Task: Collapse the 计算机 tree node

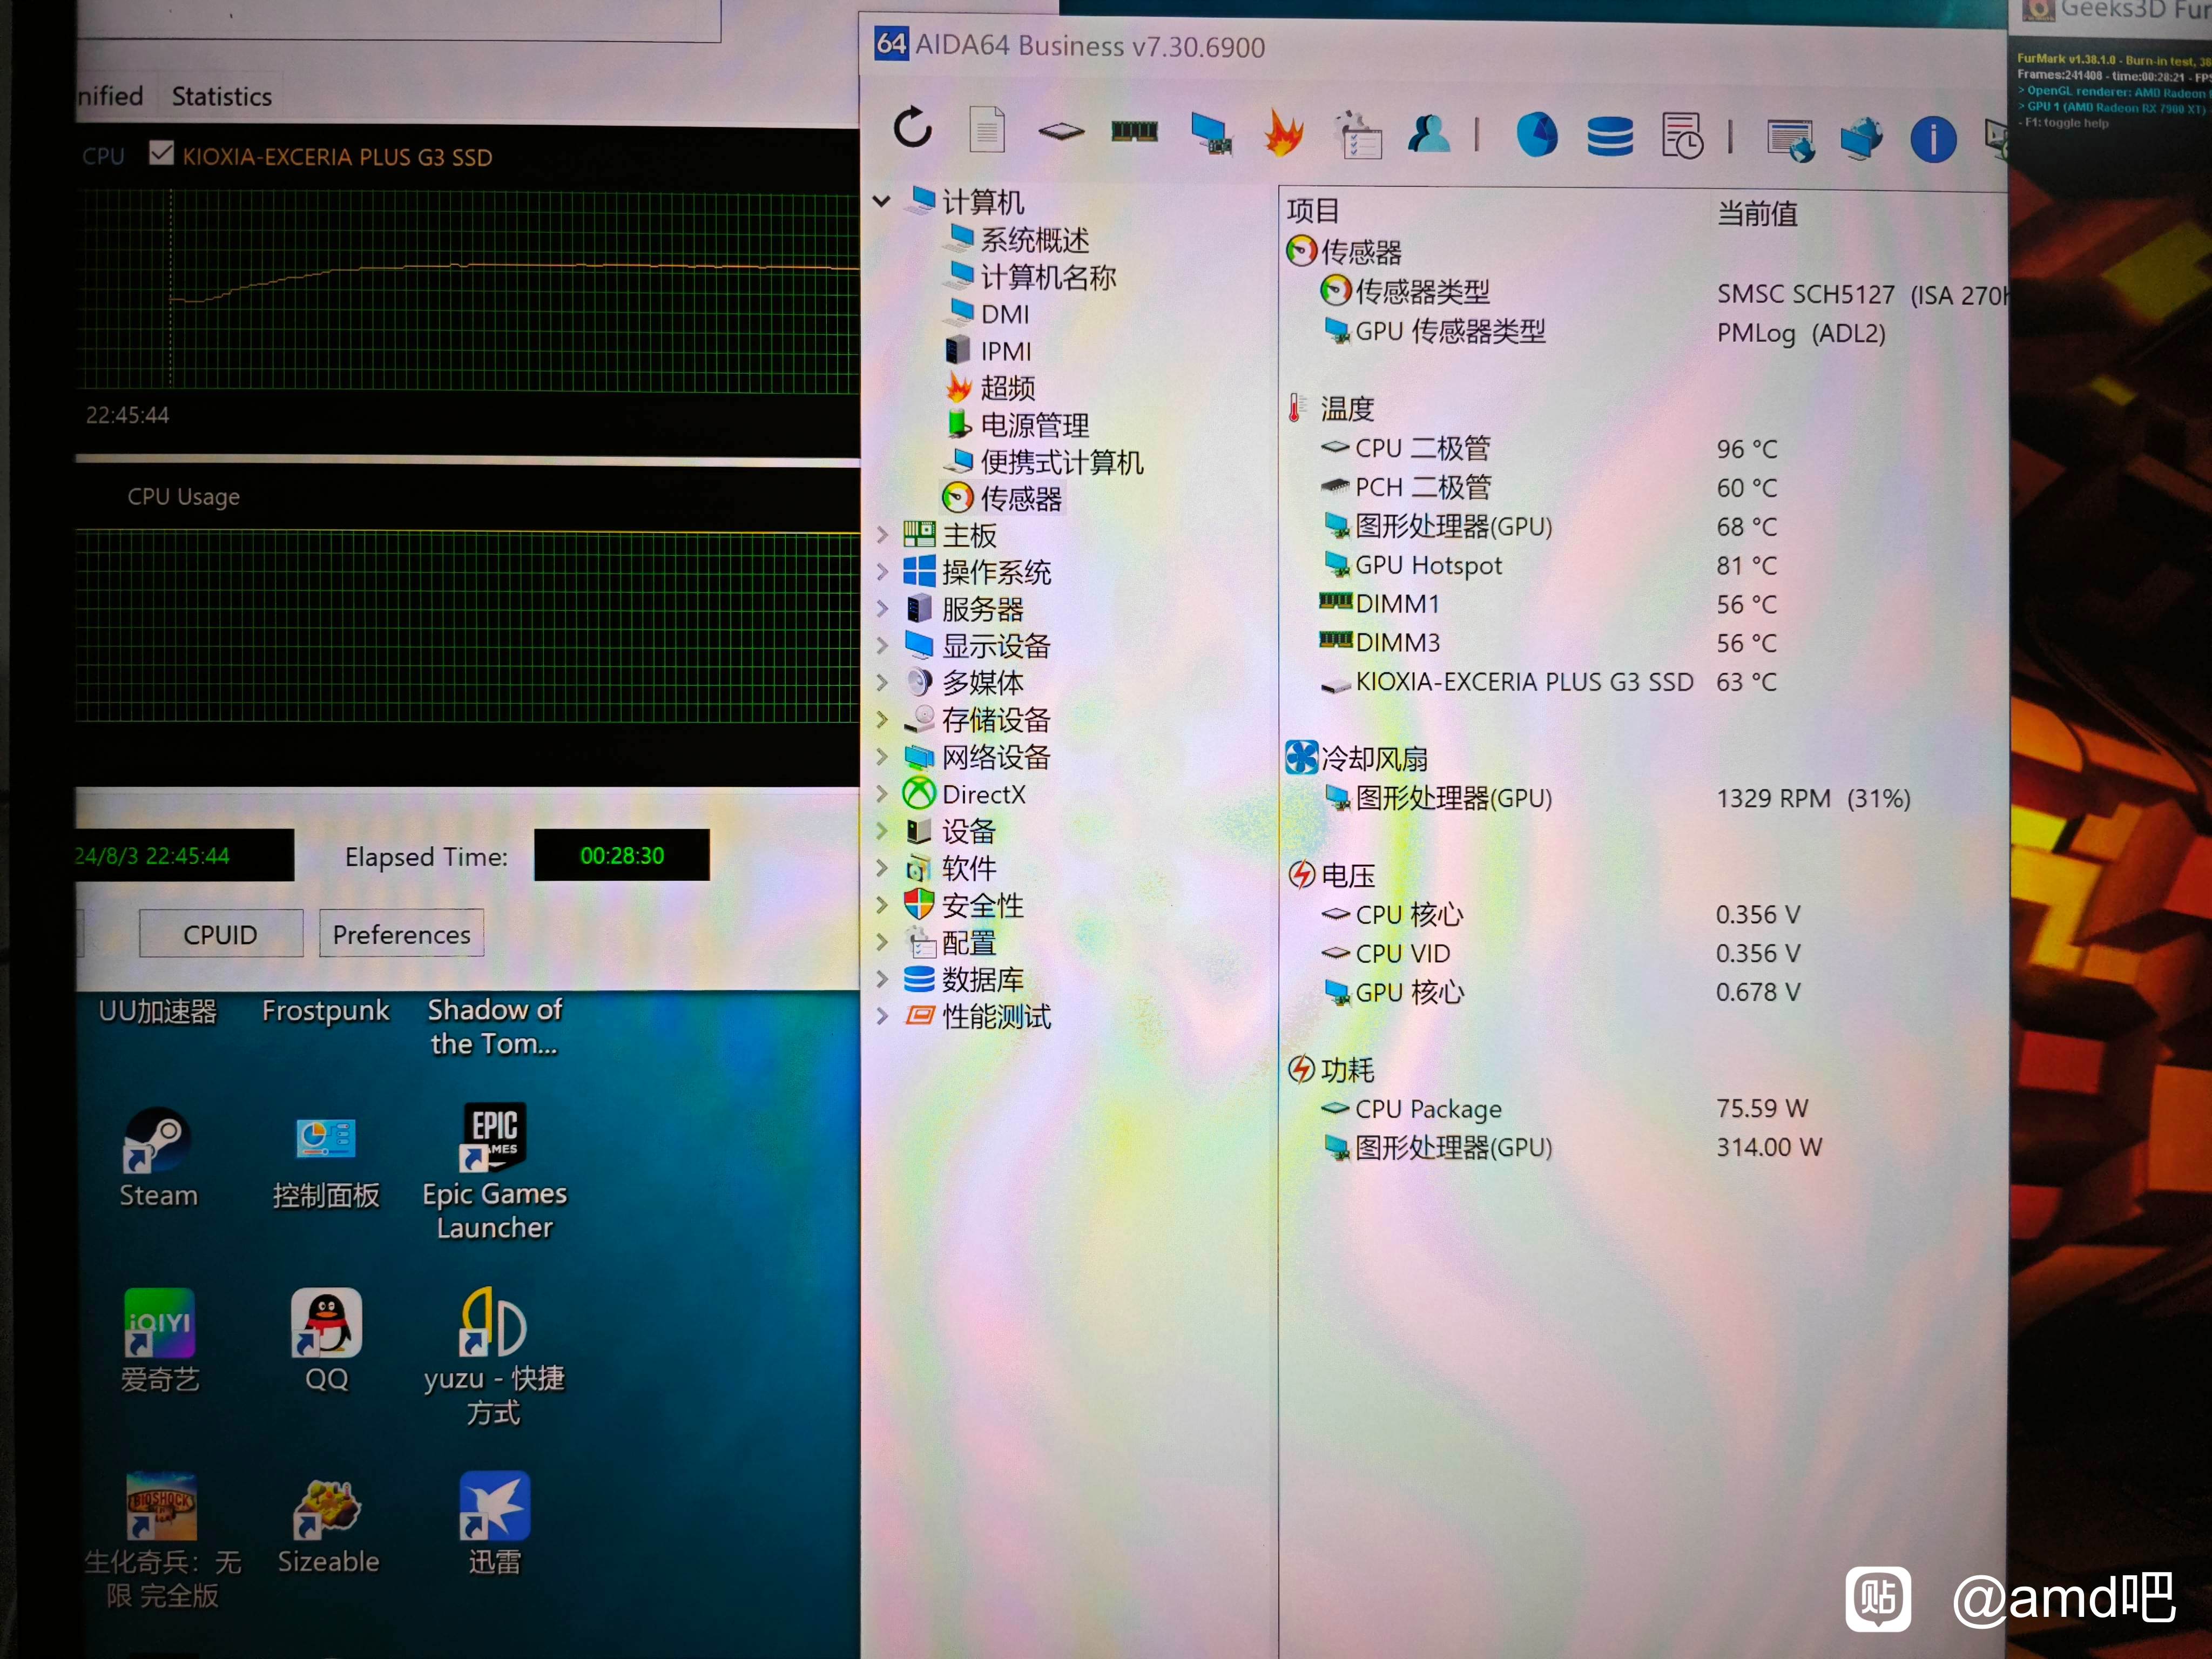Action: click(881, 201)
